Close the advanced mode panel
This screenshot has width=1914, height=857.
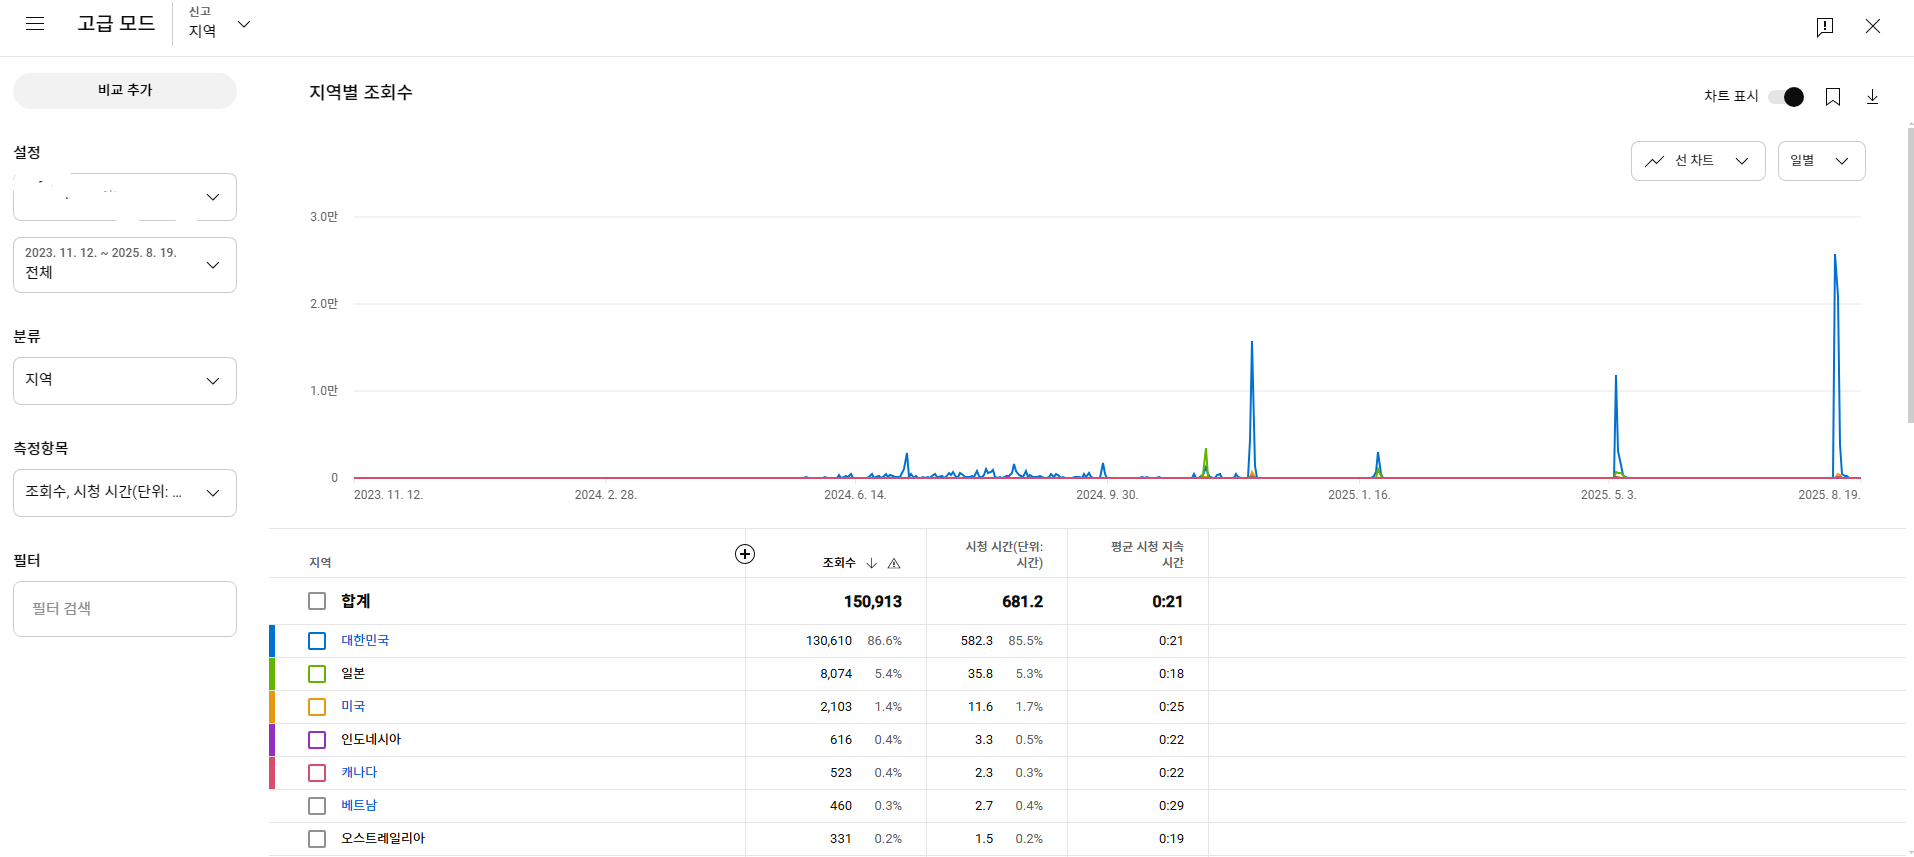(x=1872, y=27)
